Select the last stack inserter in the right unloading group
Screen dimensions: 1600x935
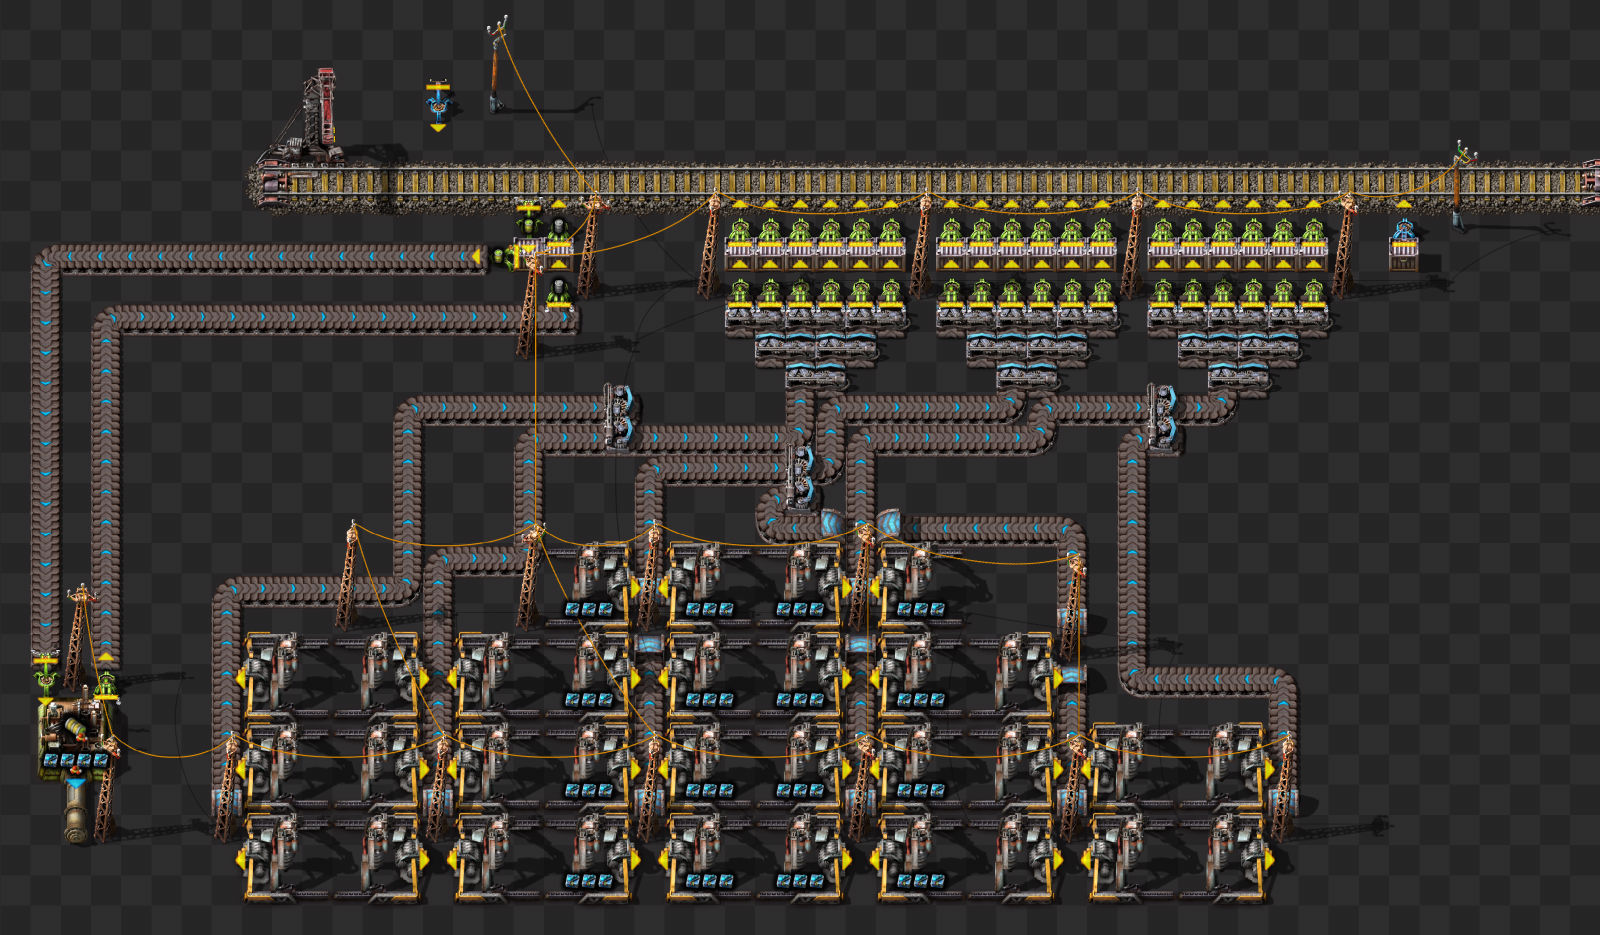tap(1313, 235)
